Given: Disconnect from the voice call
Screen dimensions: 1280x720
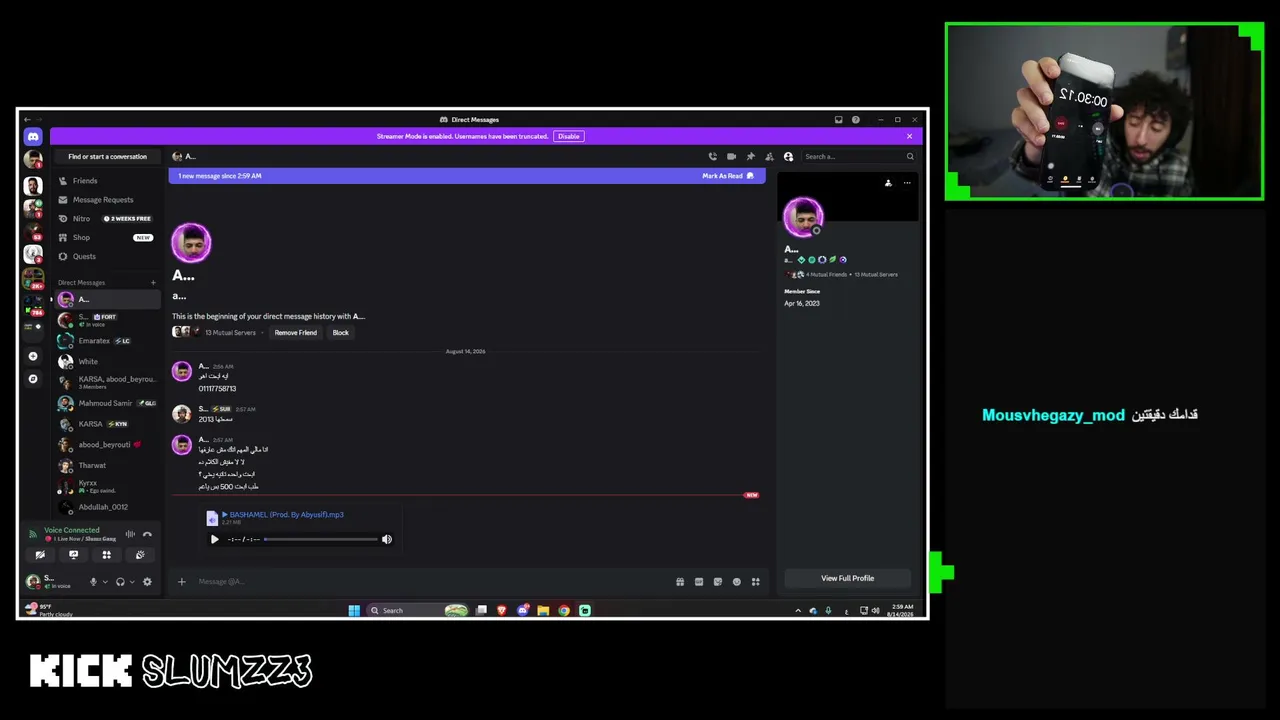Looking at the screenshot, I should pos(147,534).
